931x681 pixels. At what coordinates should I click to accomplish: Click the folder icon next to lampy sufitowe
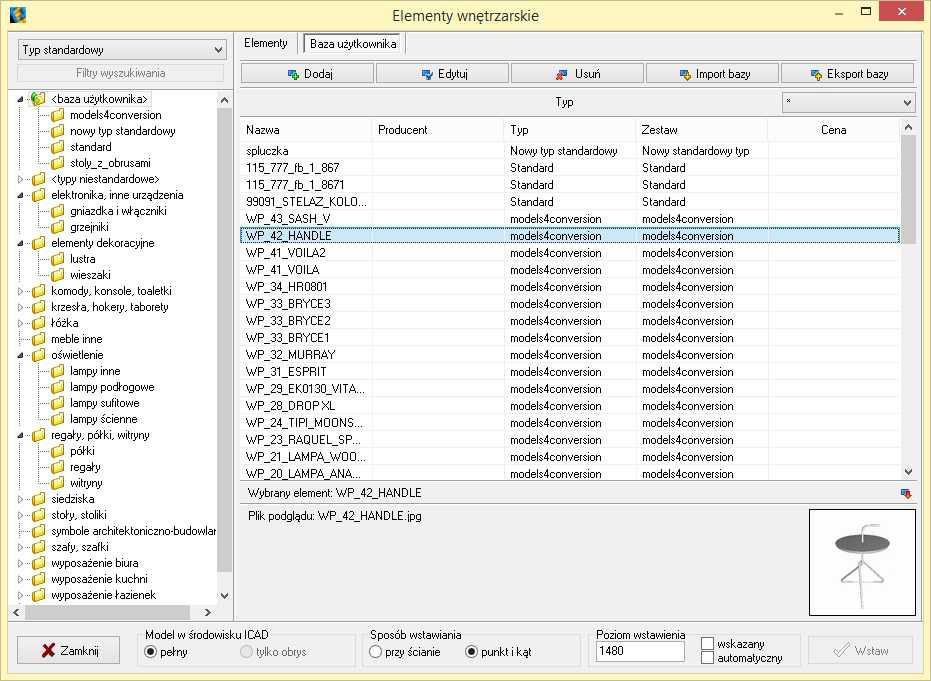58,403
